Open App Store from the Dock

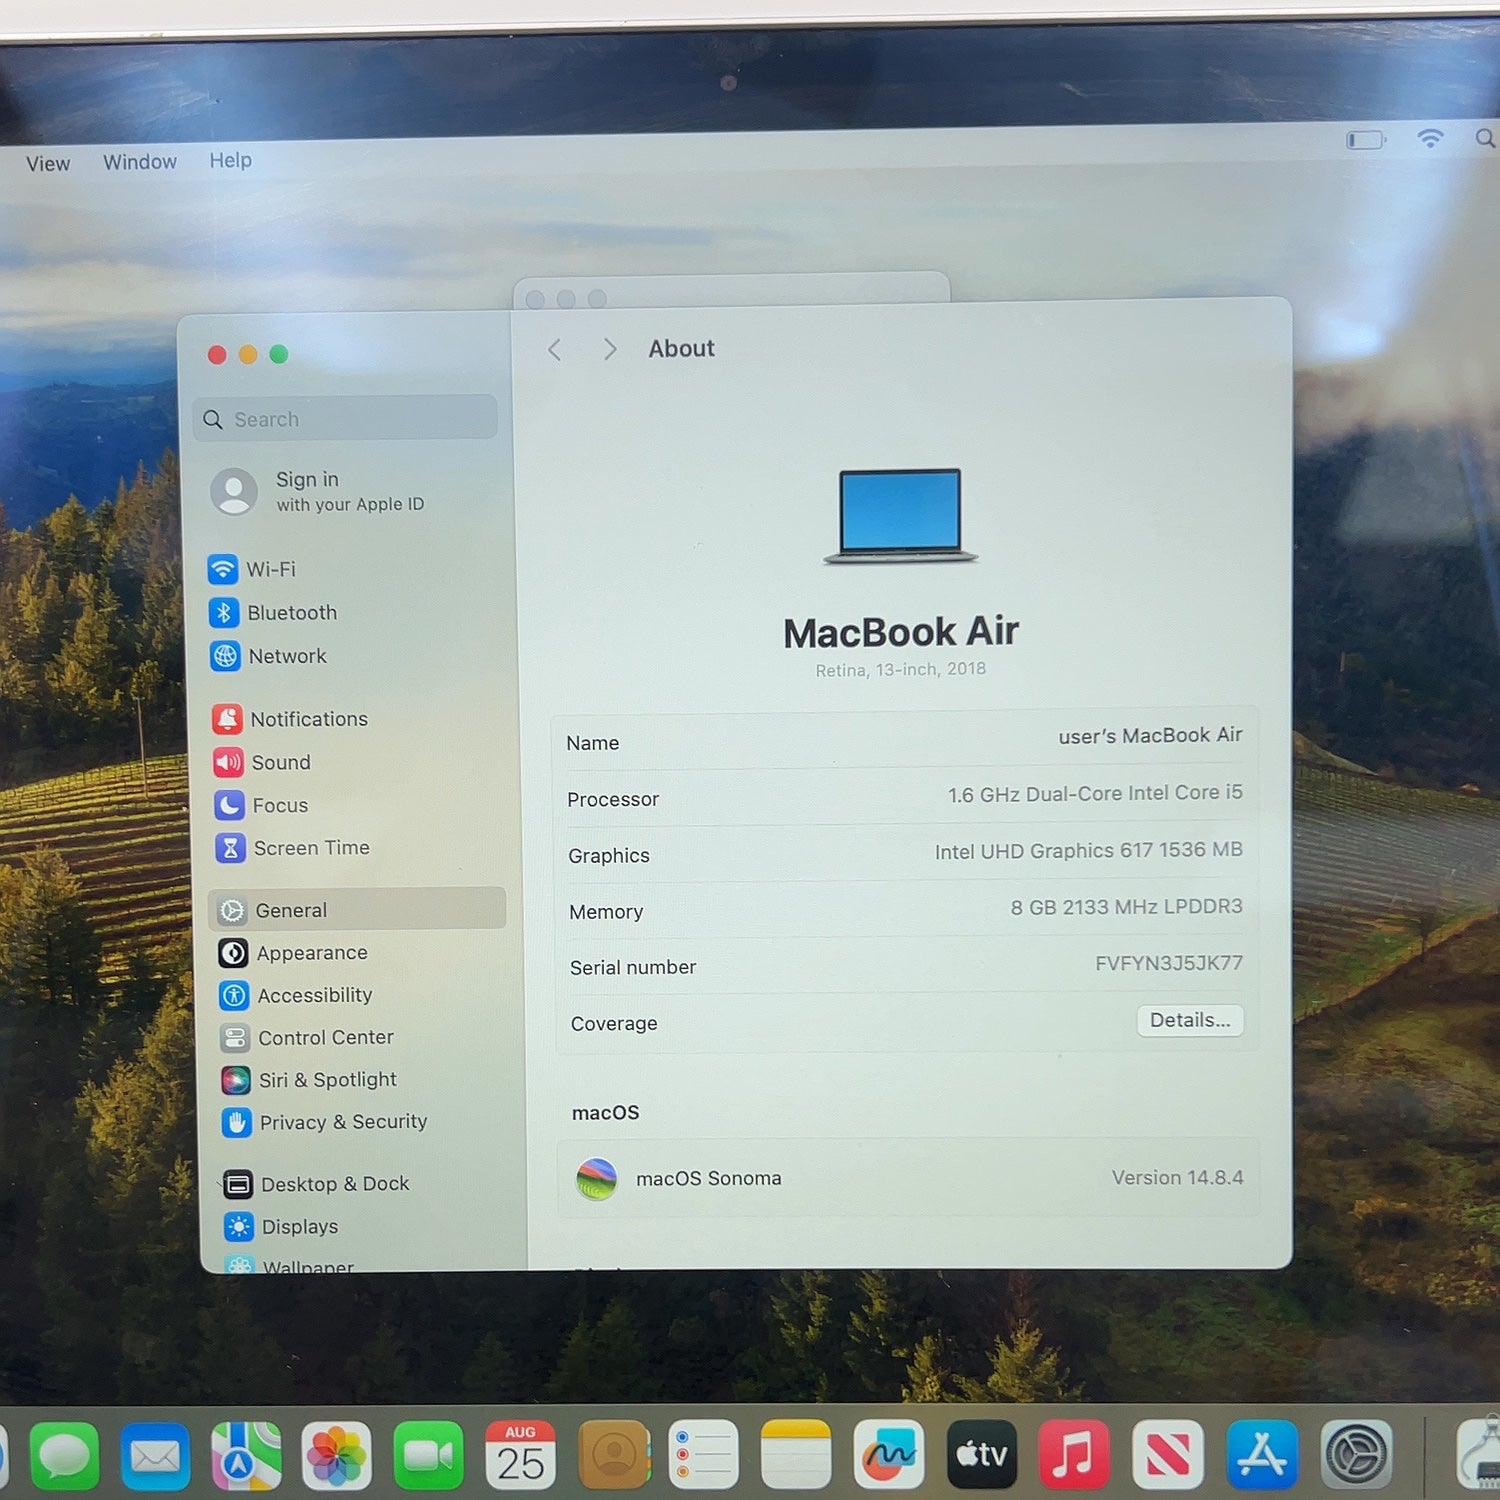click(1262, 1454)
